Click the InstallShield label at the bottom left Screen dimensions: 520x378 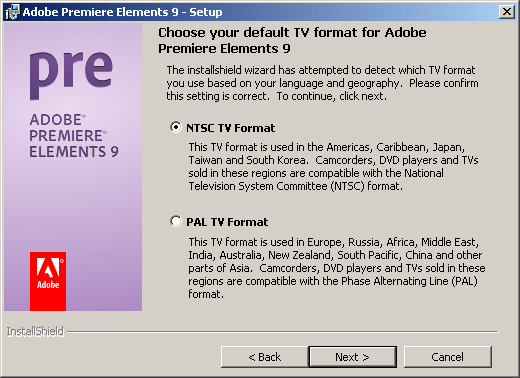pyautogui.click(x=35, y=332)
